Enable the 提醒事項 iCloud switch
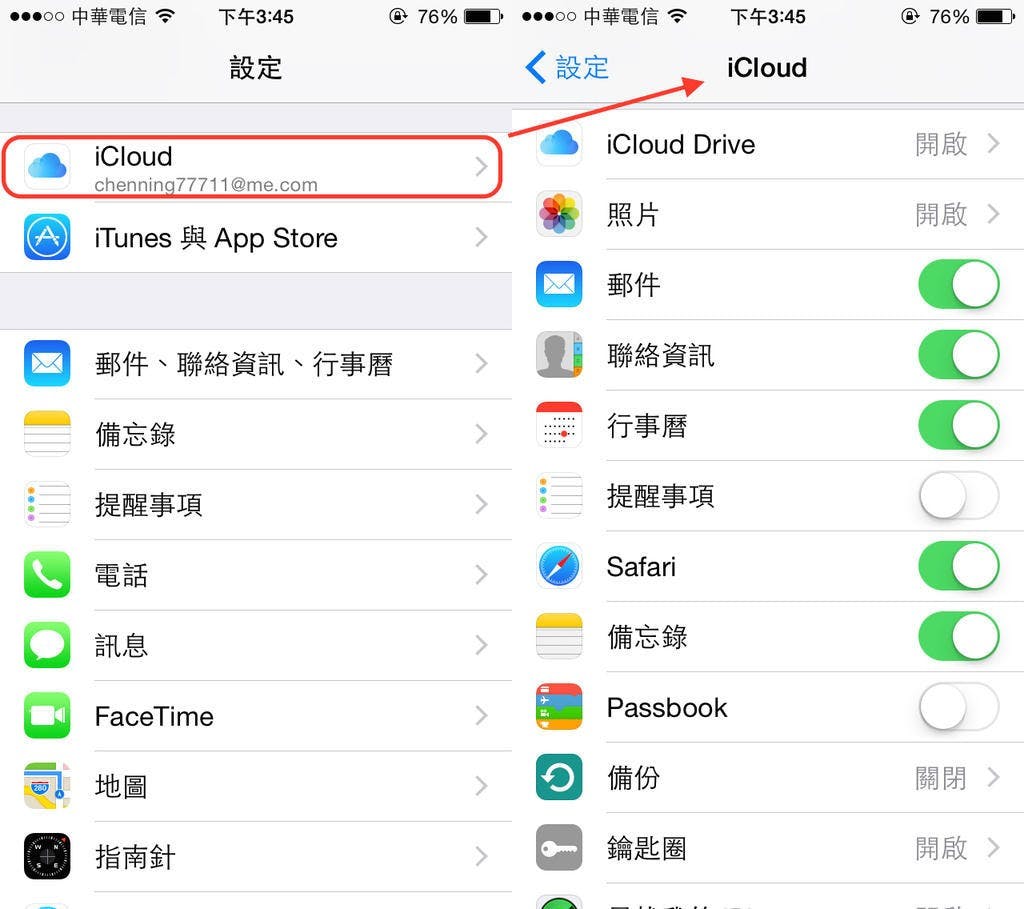Screen dimensions: 1024x909 (x=958, y=496)
